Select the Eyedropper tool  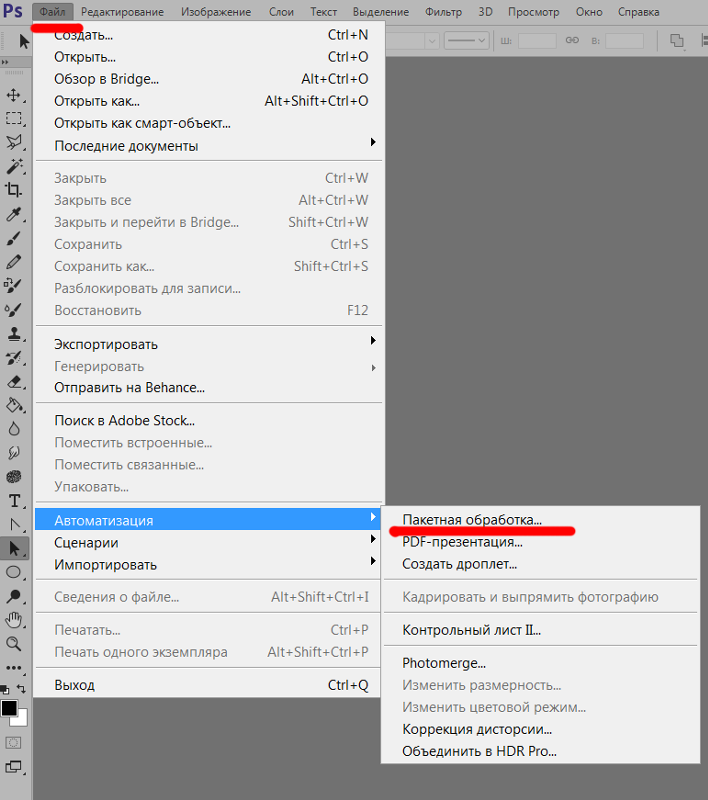click(x=14, y=214)
